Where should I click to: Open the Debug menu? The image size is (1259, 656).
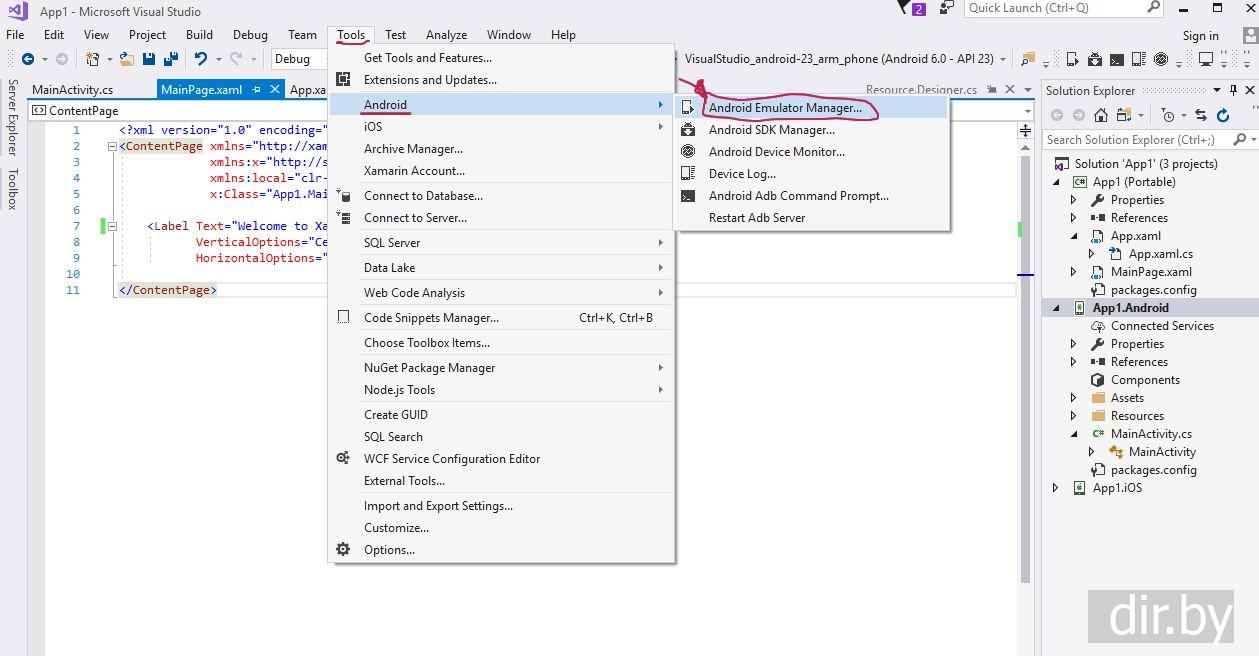[x=250, y=34]
